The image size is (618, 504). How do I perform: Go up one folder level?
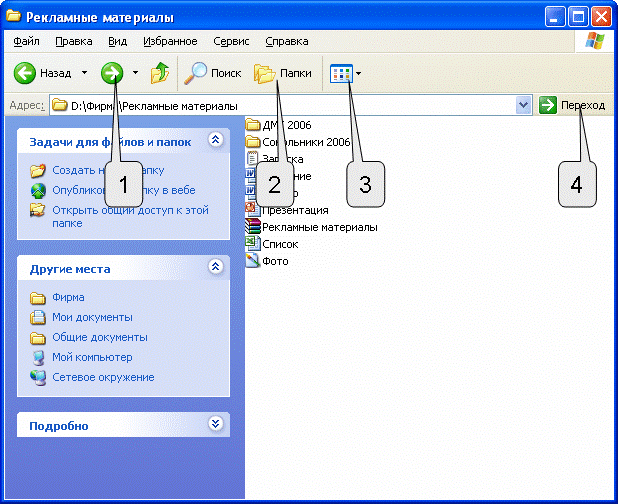(x=160, y=73)
